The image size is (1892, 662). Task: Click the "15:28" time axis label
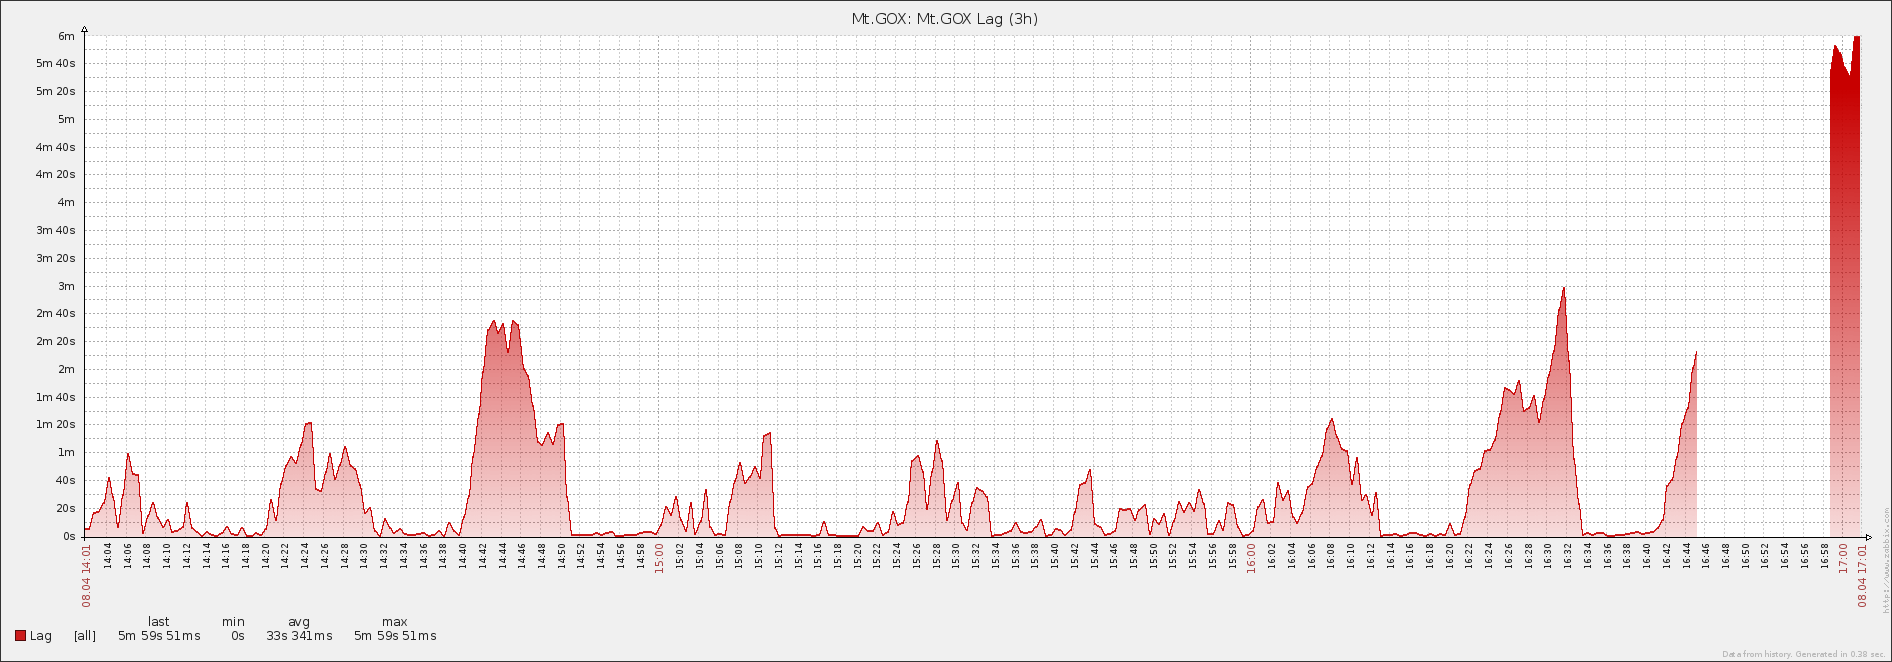tap(936, 555)
